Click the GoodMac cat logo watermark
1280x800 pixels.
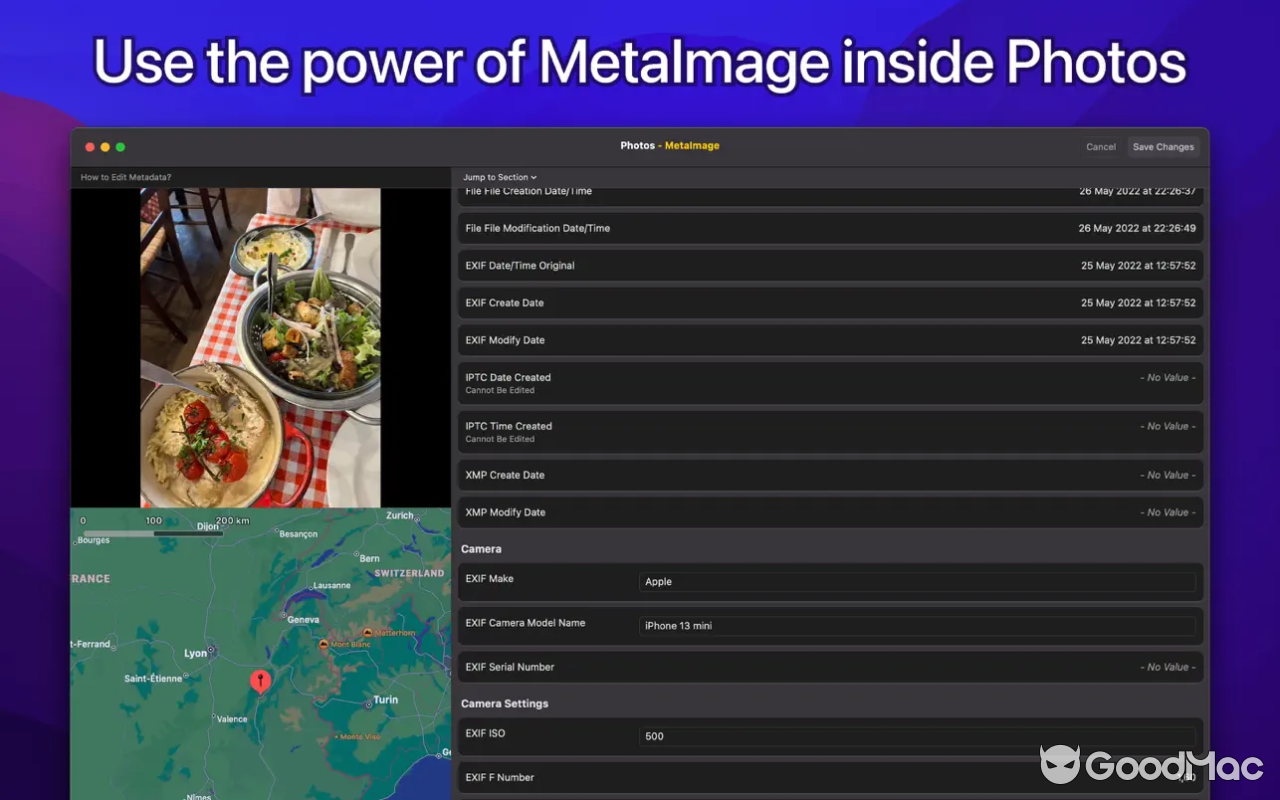[x=1060, y=765]
